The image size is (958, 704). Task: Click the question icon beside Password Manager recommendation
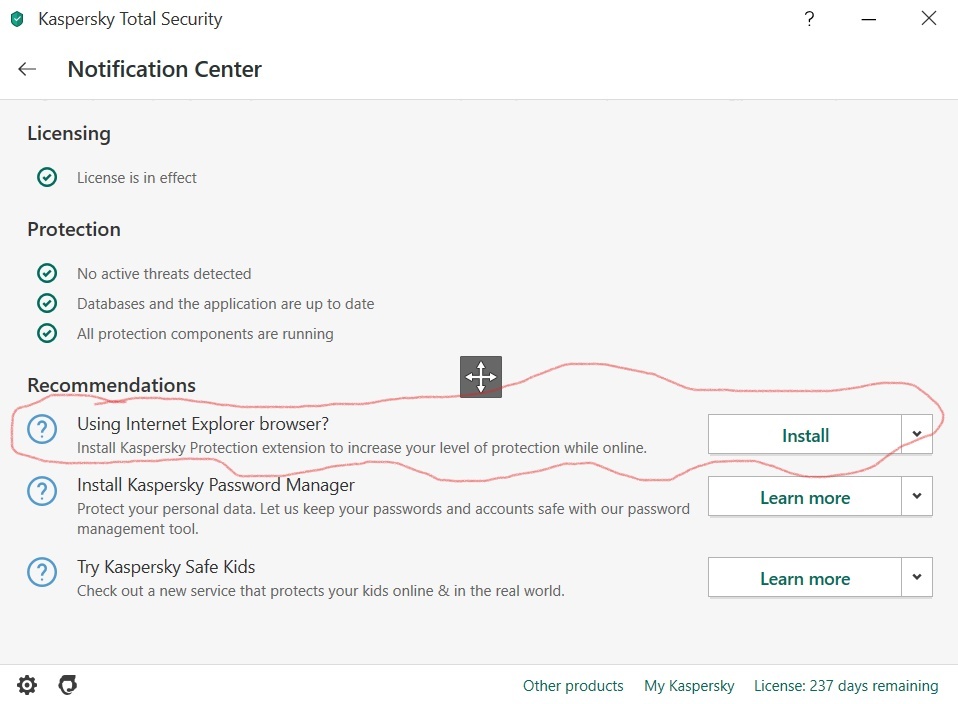(x=42, y=491)
